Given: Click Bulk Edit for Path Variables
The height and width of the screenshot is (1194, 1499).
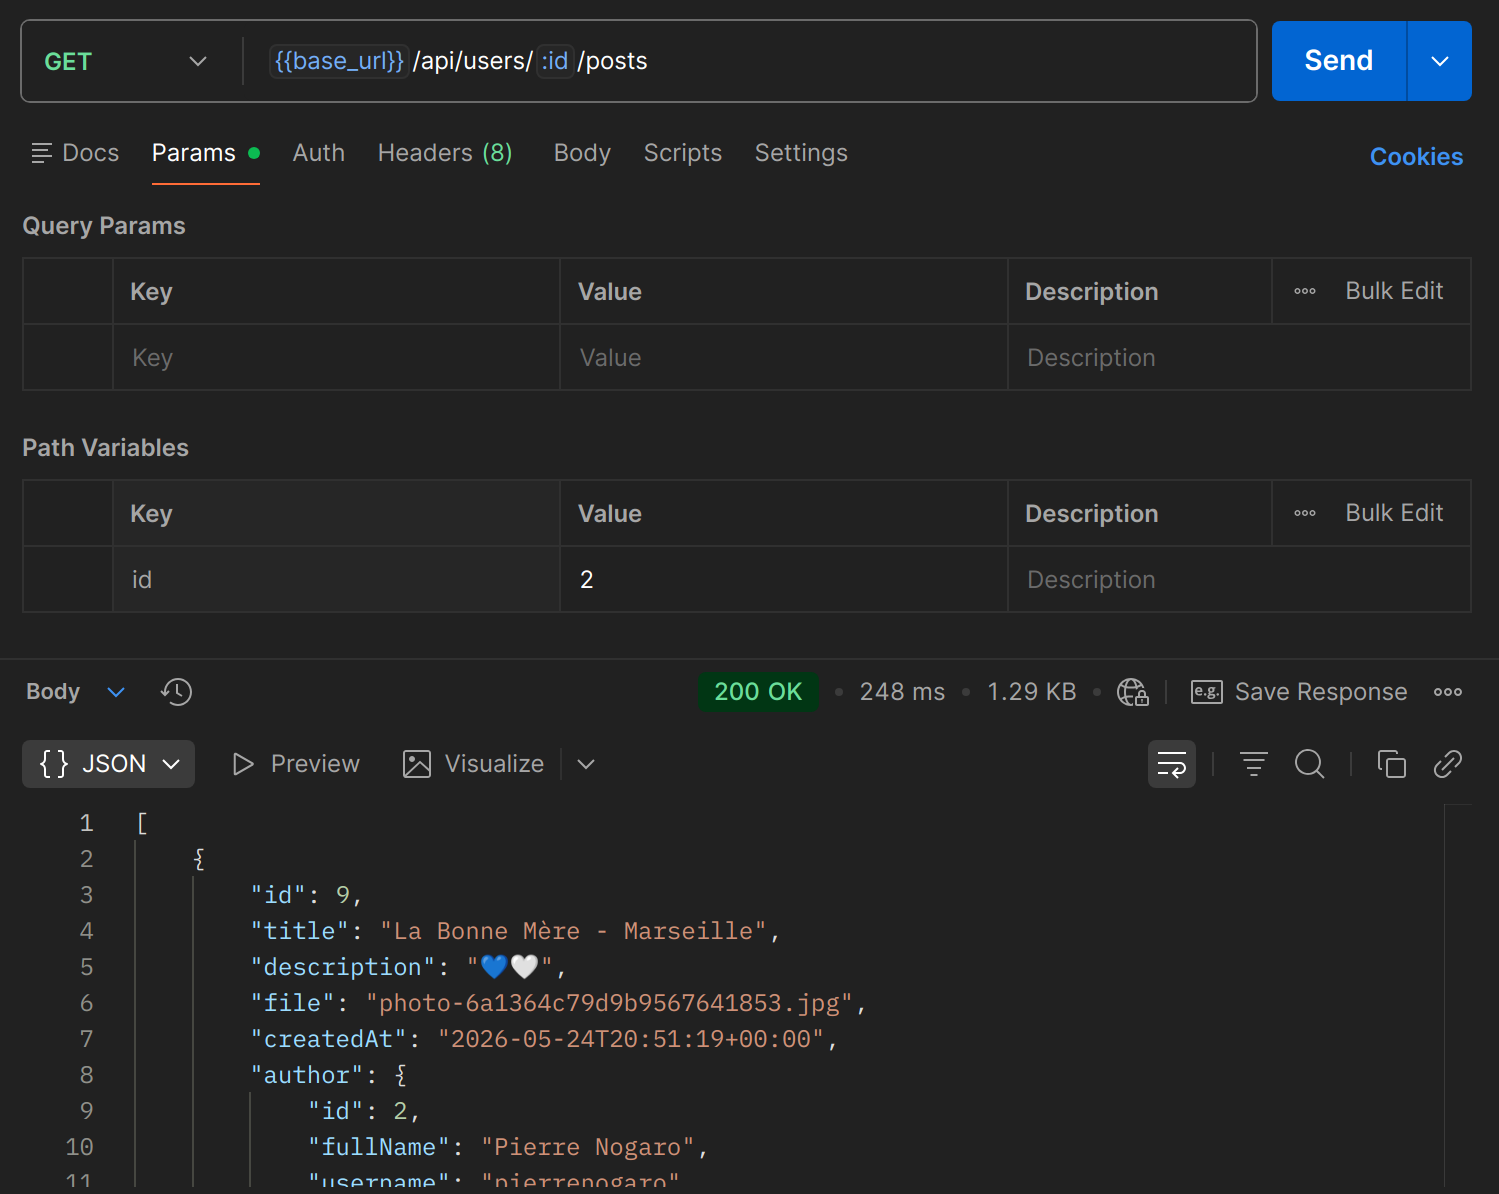Looking at the screenshot, I should point(1394,513).
